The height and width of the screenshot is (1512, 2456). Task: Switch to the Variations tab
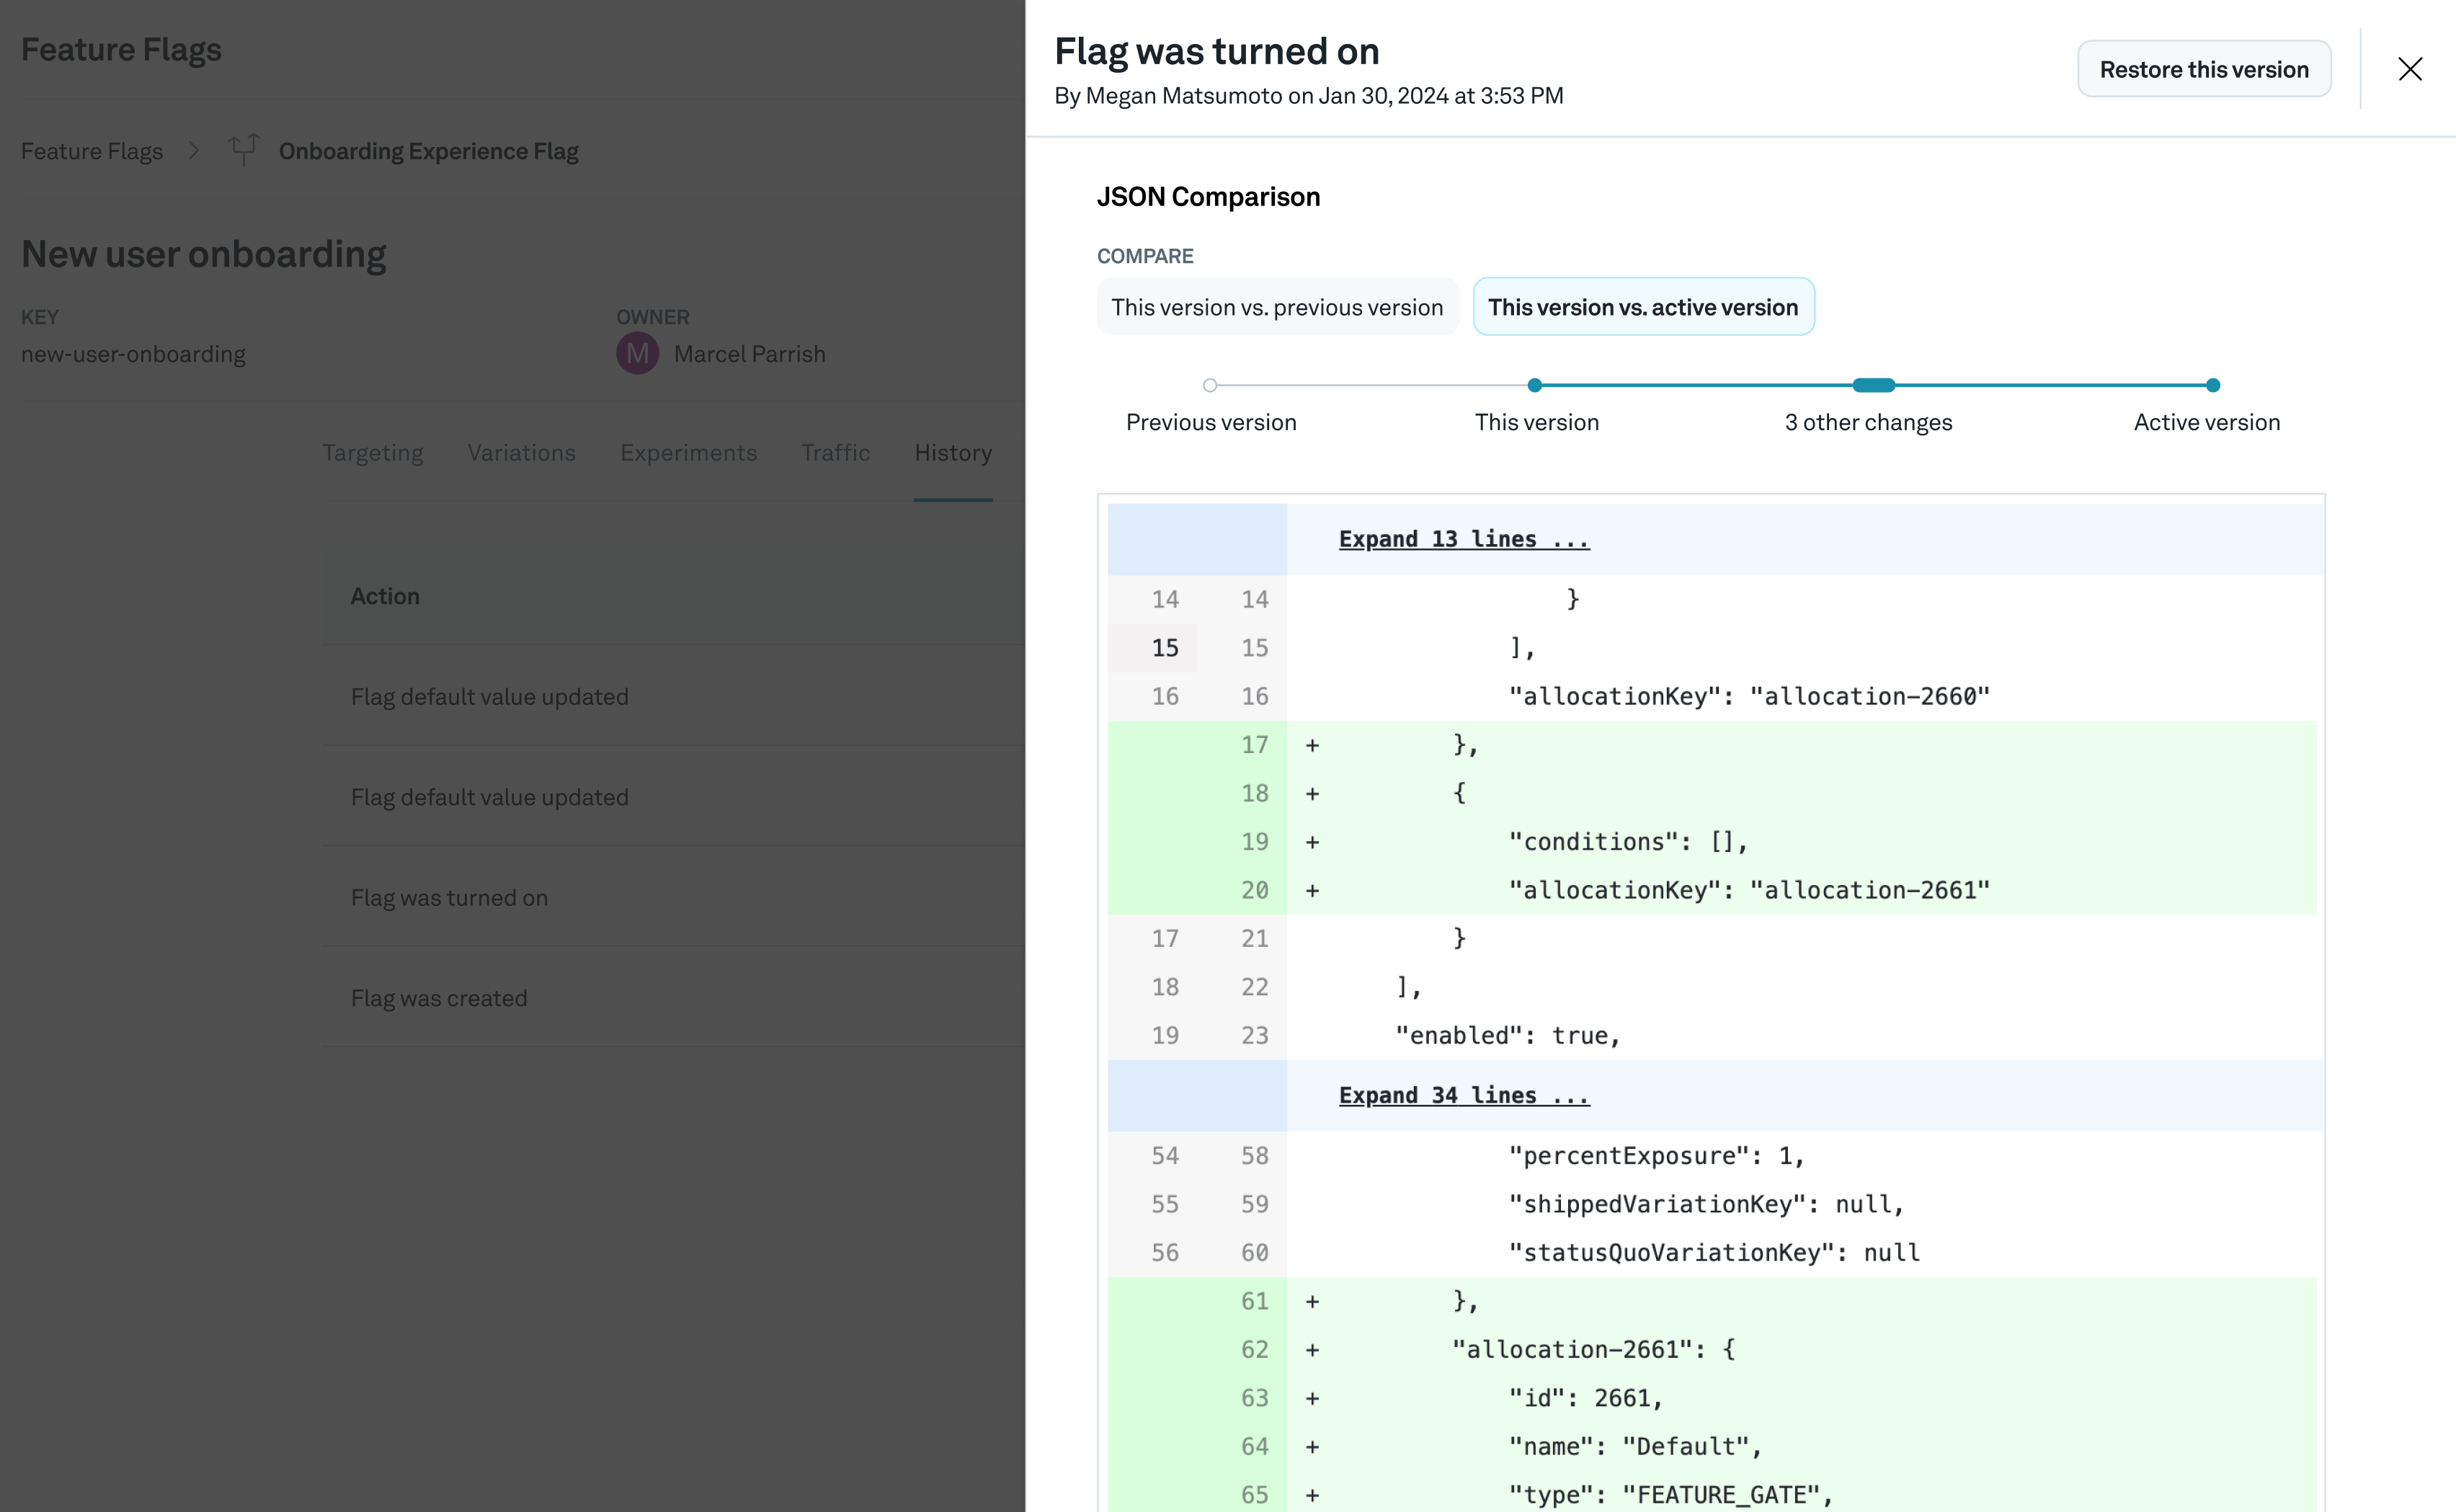pos(521,453)
